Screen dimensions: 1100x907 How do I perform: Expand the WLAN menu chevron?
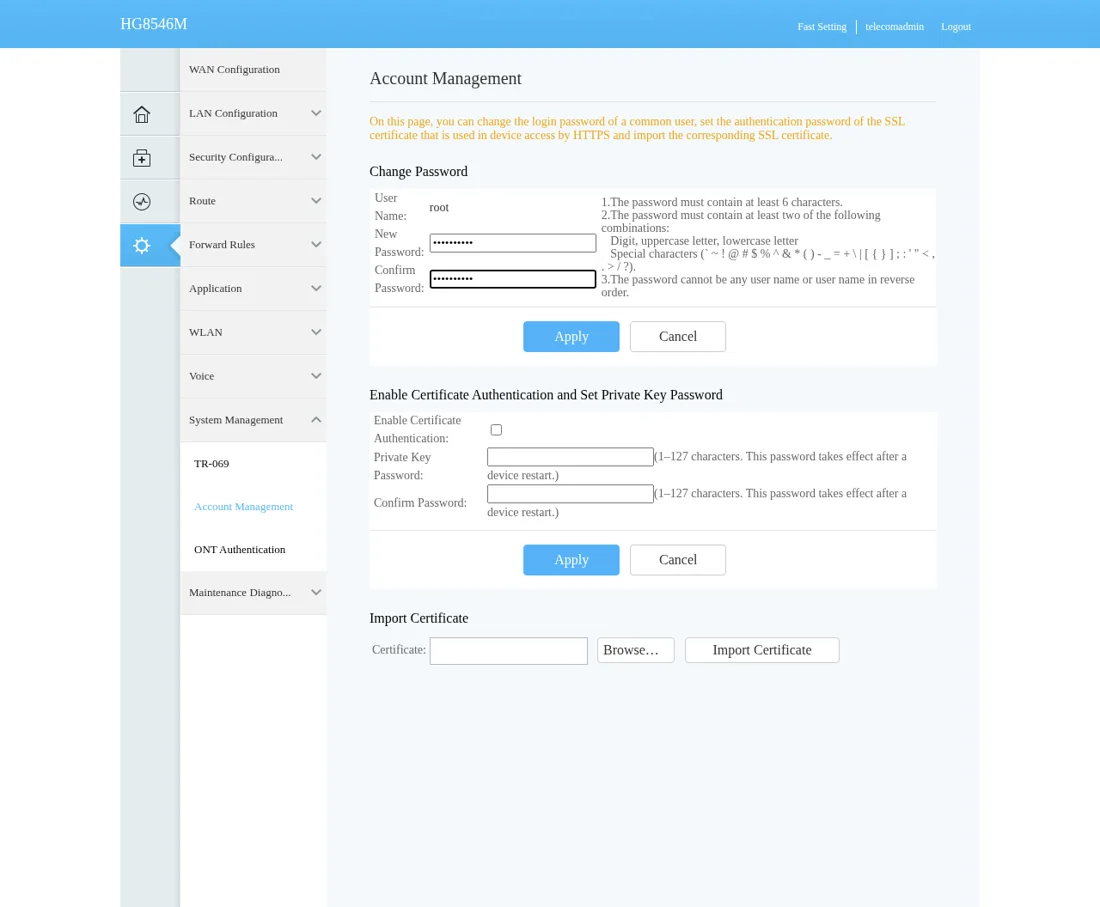coord(316,332)
